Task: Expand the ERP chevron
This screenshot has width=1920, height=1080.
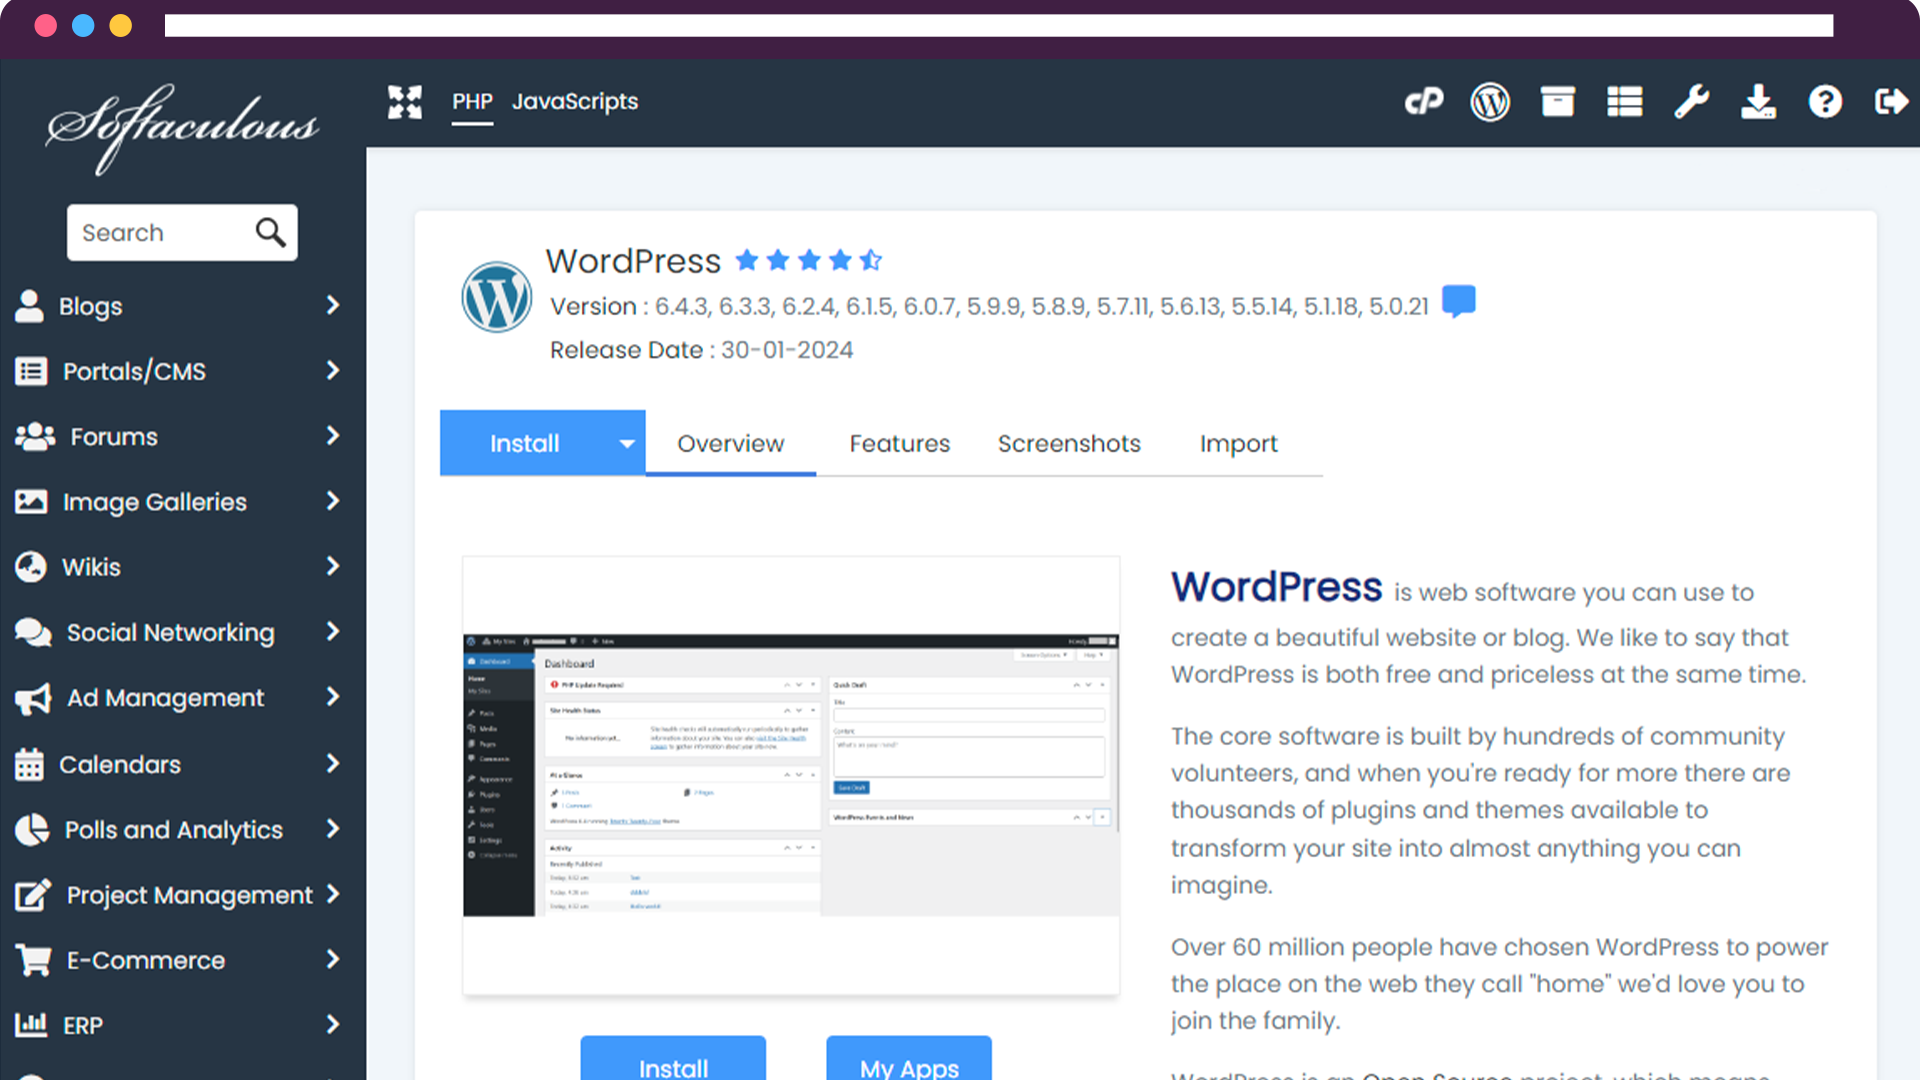Action: click(333, 1024)
